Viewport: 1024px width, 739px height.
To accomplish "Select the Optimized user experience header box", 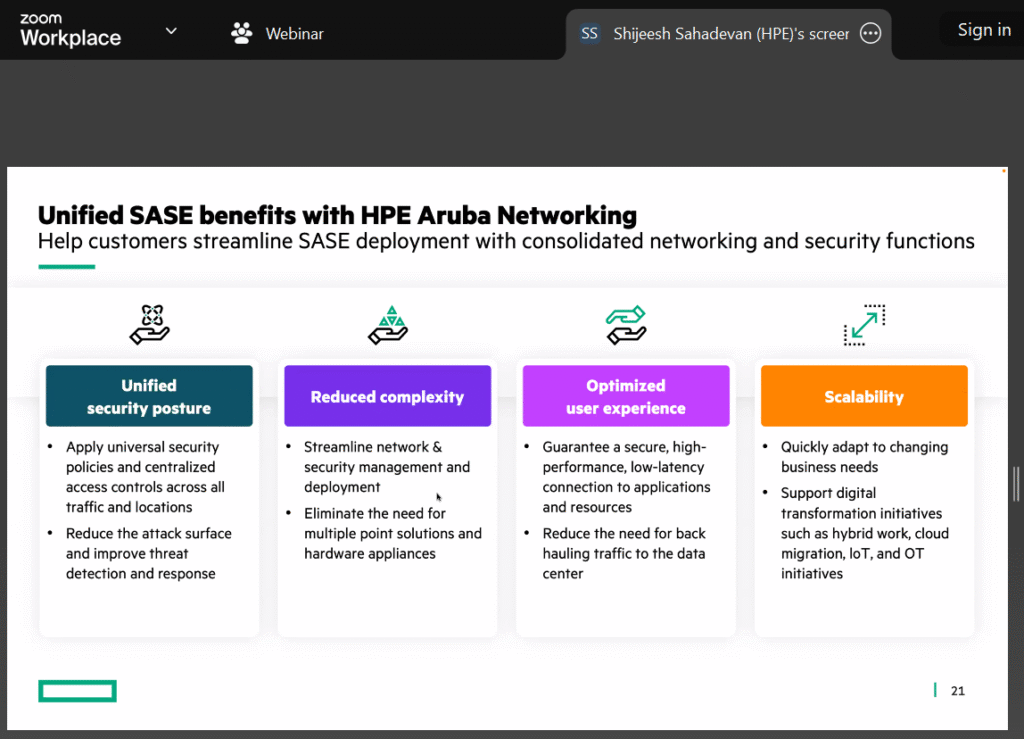I will click(626, 396).
